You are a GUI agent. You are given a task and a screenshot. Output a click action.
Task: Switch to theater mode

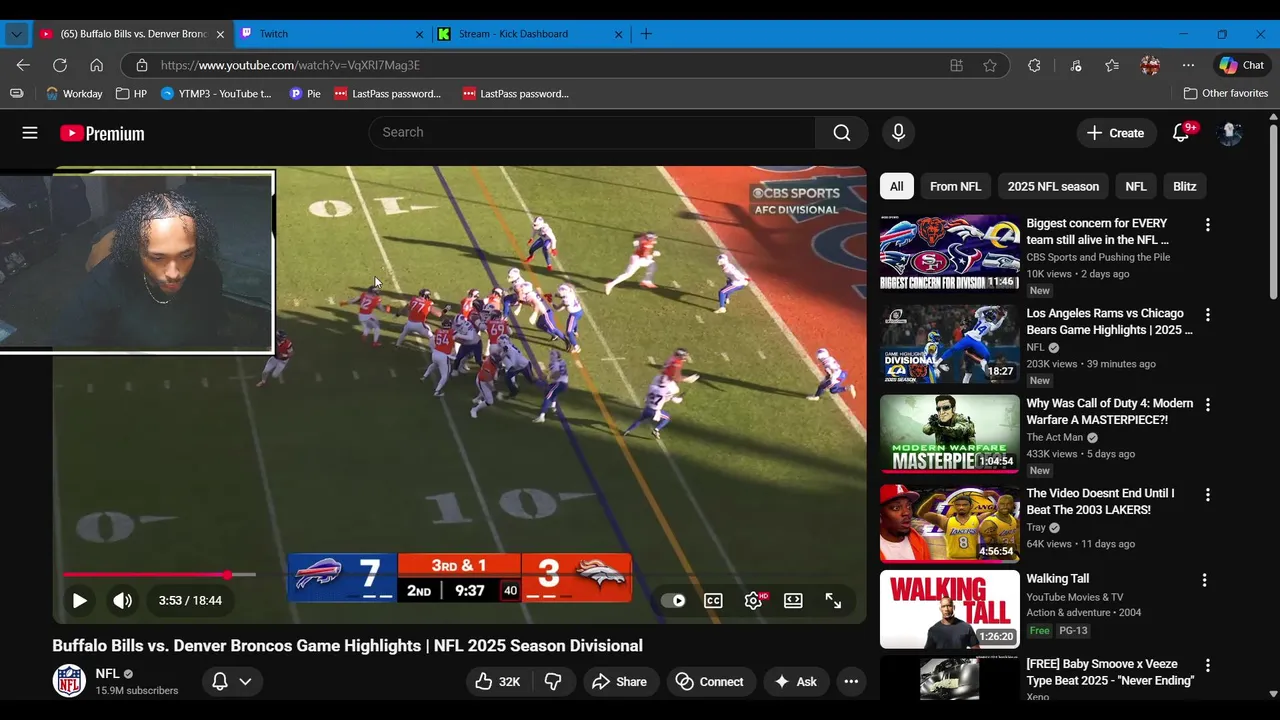793,601
